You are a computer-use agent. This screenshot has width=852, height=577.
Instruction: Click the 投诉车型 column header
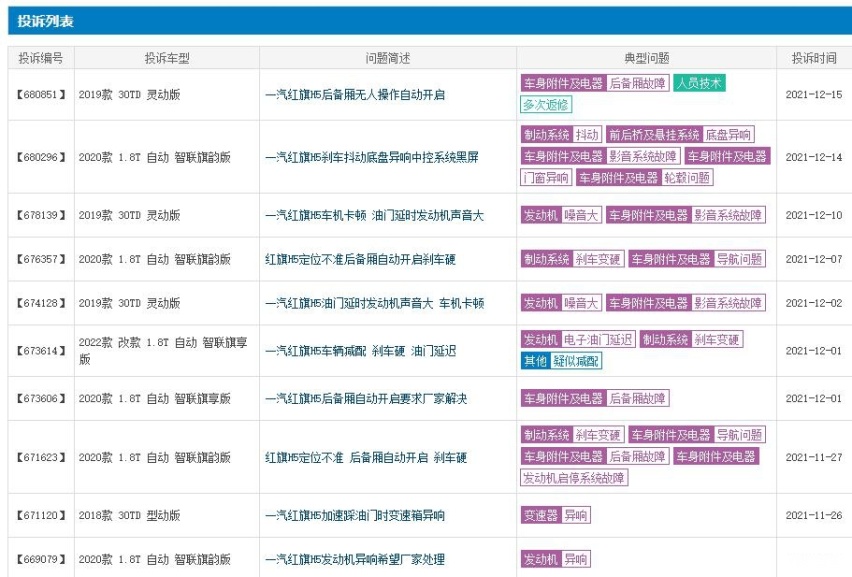click(167, 58)
